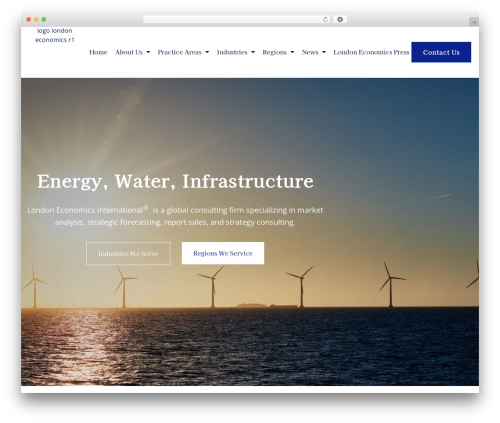Click the Energy, Water, Infrastructure heading

coord(175,182)
